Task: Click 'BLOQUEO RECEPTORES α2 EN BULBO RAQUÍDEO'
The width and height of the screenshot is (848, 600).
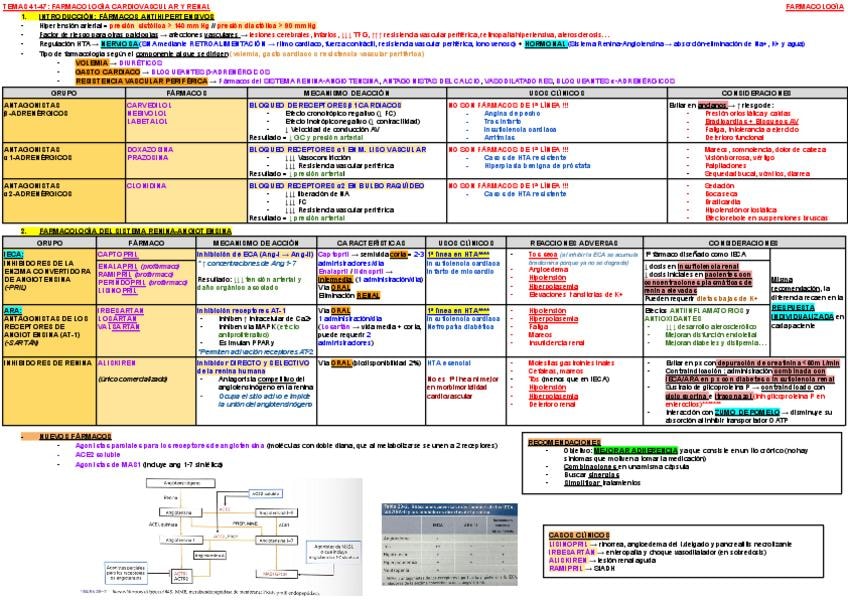Action: [336, 186]
